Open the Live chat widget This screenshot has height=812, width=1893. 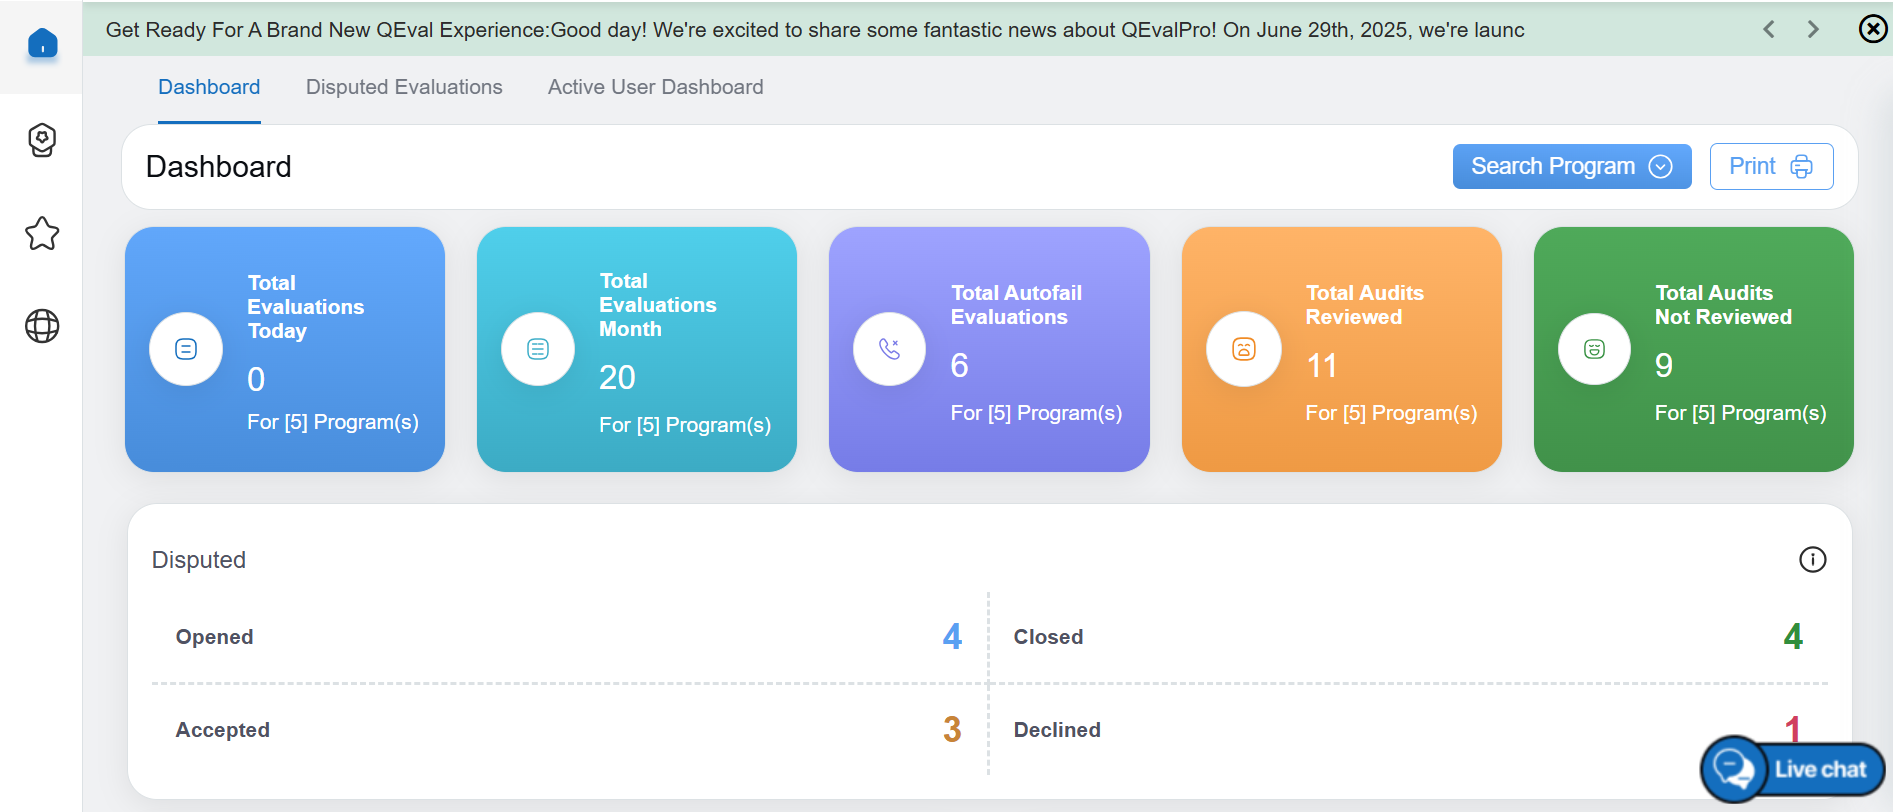(x=1792, y=769)
